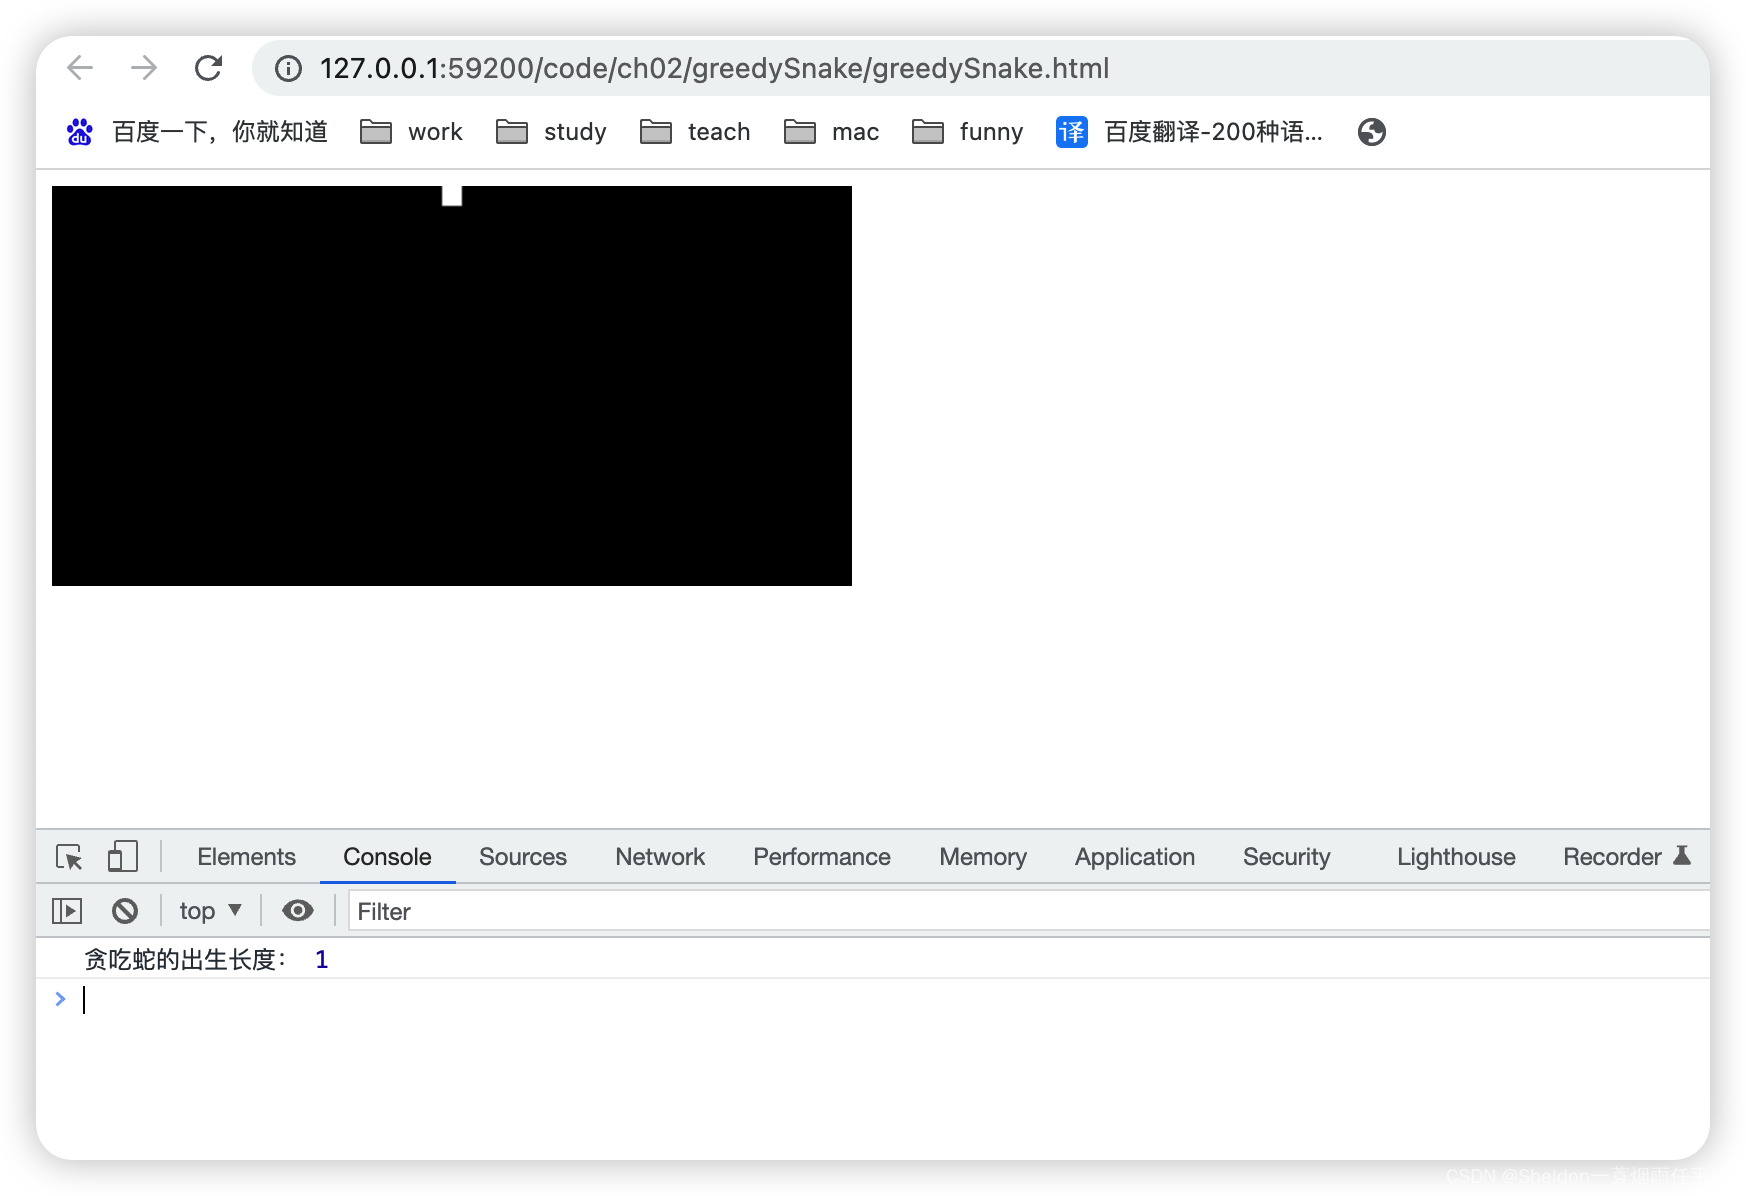Toggle the device toolbar icon

(x=122, y=857)
